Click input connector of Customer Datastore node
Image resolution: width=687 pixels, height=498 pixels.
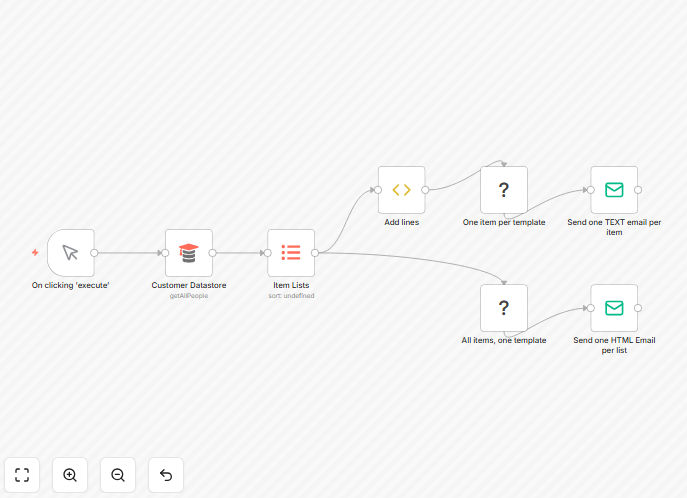click(x=165, y=253)
